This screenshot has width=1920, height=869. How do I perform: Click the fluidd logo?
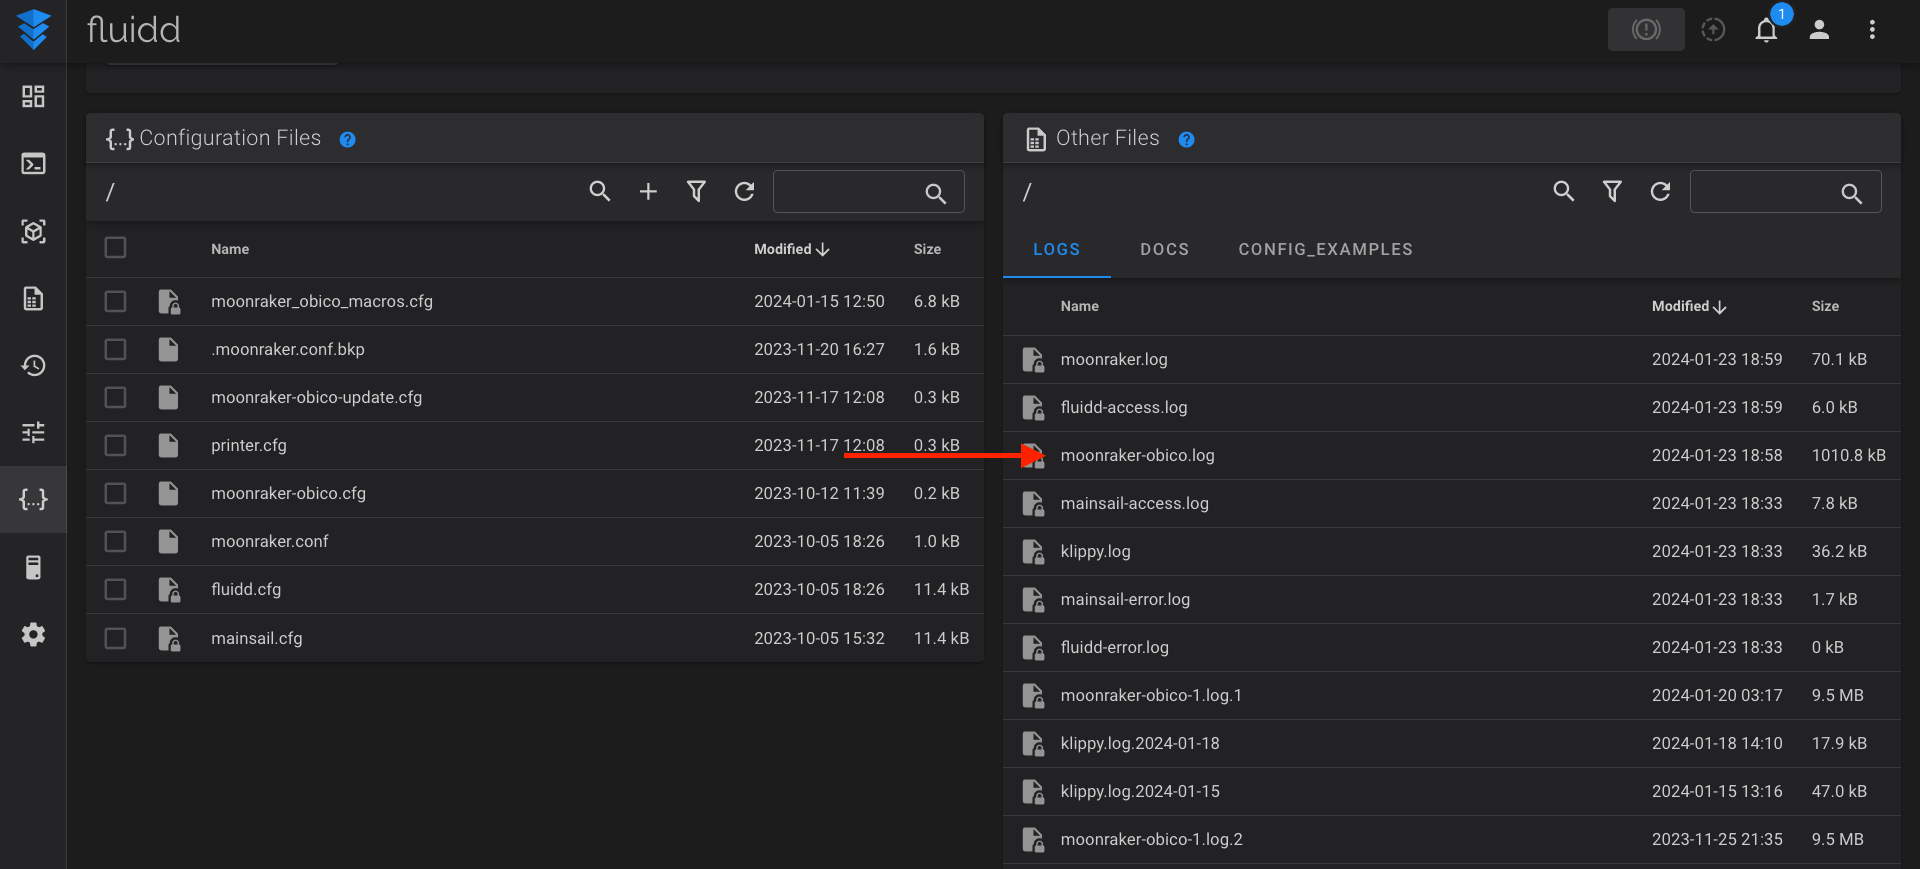point(33,29)
